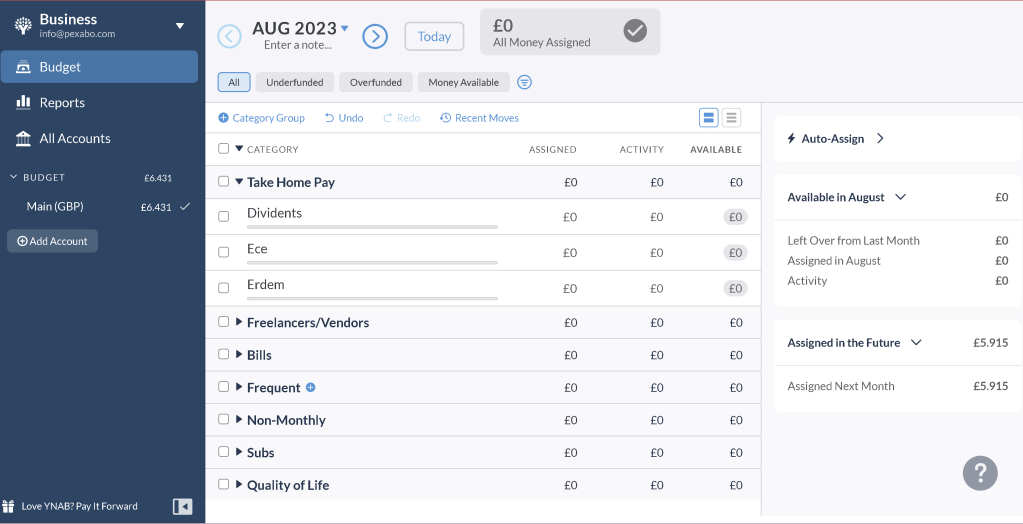Collapse all groups via CATEGORY header triangle

239,149
